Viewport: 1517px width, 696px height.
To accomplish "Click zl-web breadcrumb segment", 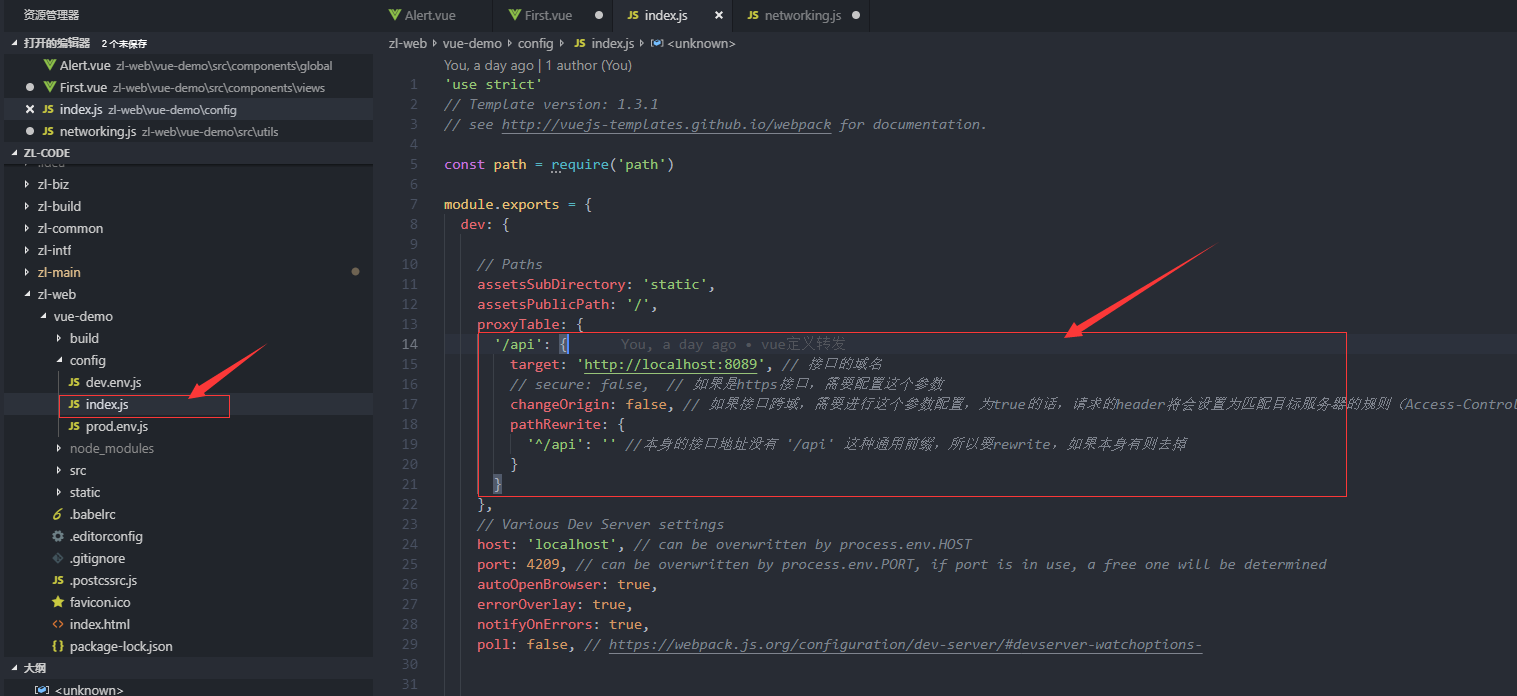I will click(408, 43).
